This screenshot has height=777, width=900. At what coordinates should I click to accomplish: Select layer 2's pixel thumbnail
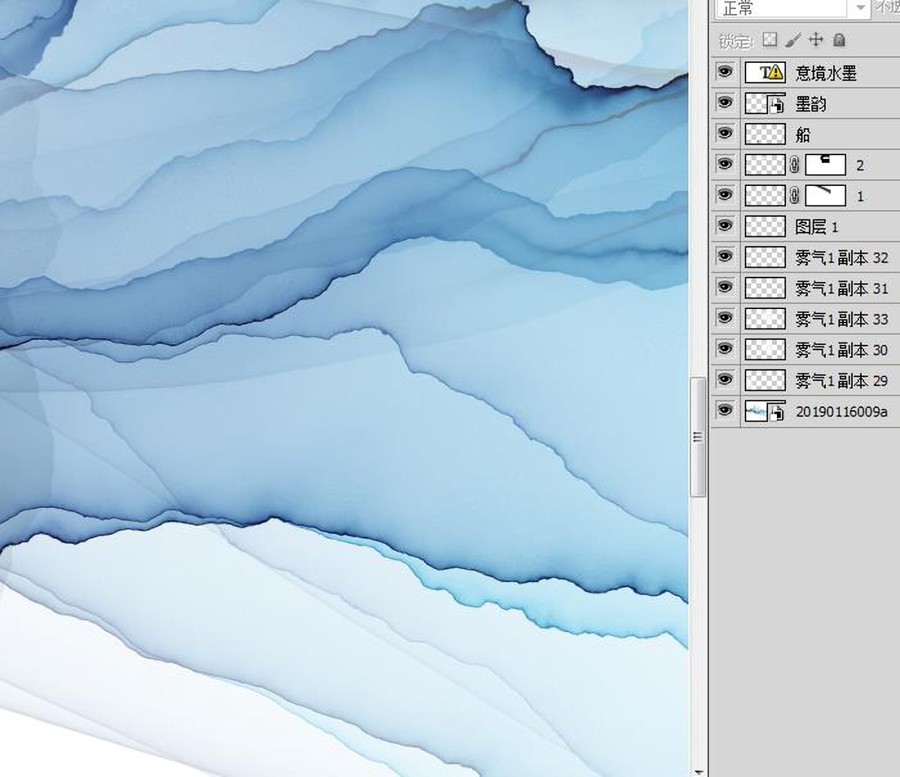pos(765,165)
